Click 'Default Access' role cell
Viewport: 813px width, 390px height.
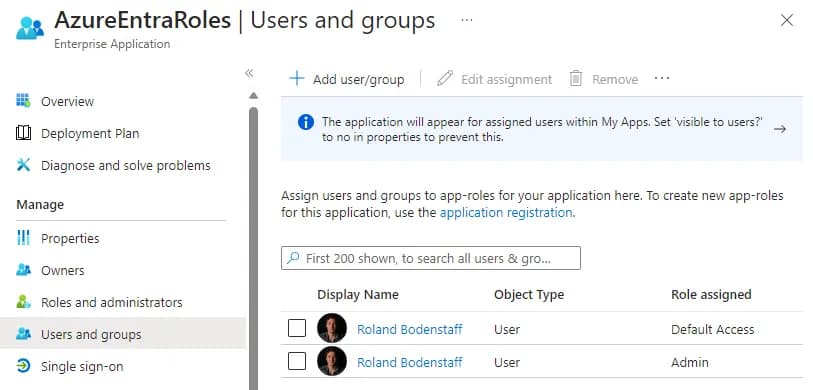[712, 329]
